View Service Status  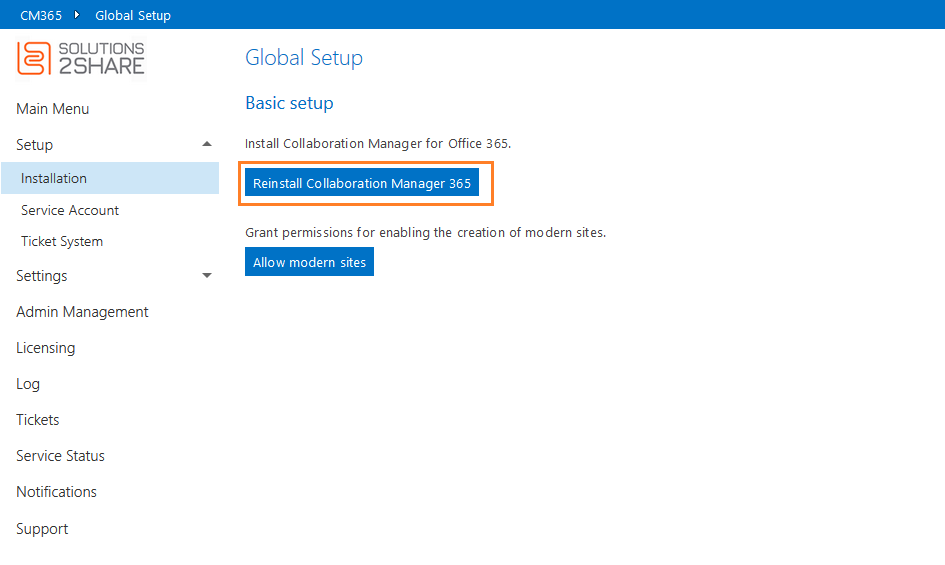(x=60, y=456)
